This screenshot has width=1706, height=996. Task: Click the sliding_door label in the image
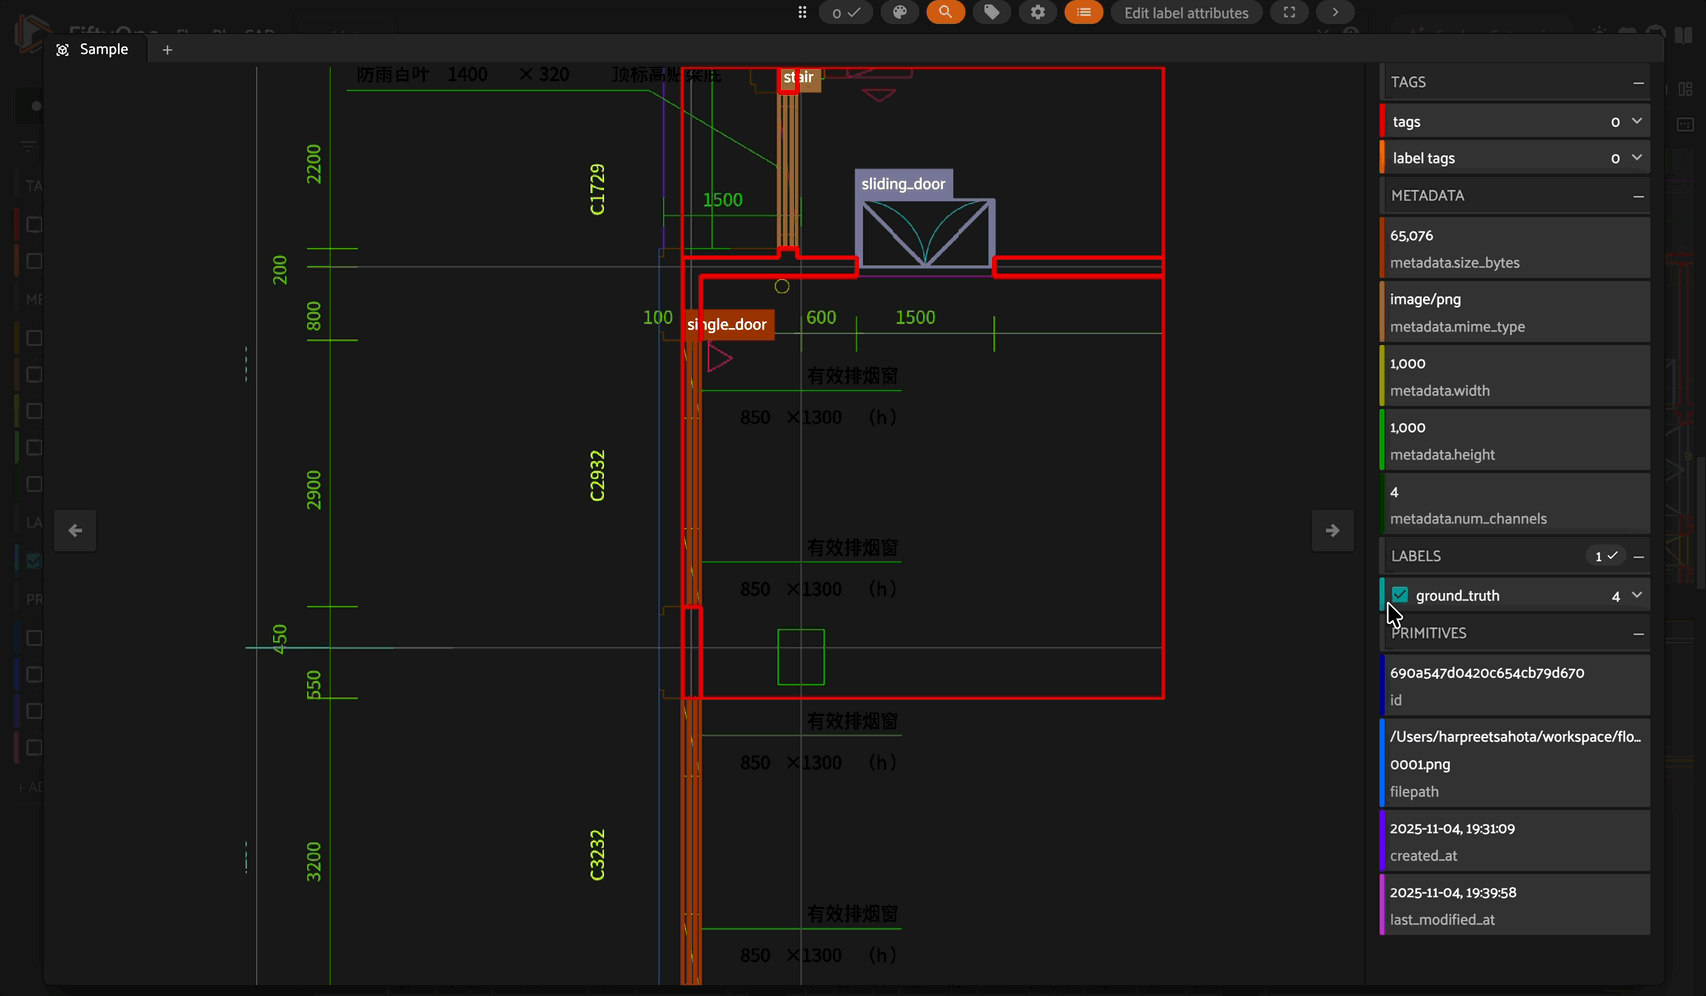click(903, 184)
